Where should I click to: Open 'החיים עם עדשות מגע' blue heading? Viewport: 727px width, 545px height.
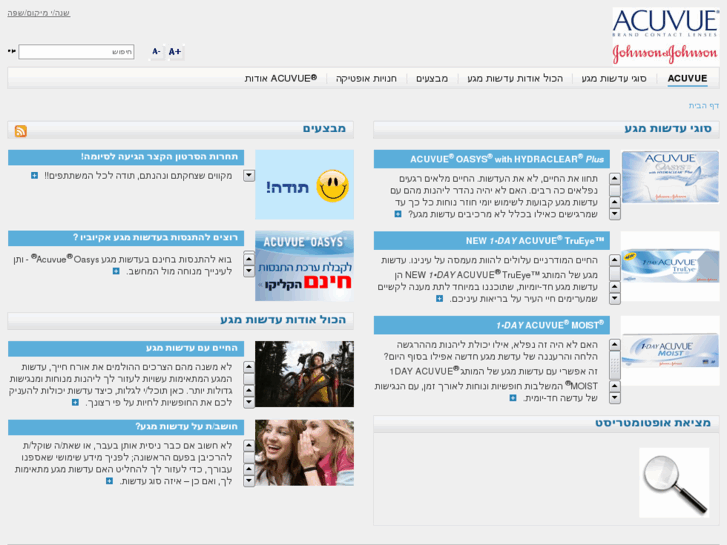click(x=126, y=348)
